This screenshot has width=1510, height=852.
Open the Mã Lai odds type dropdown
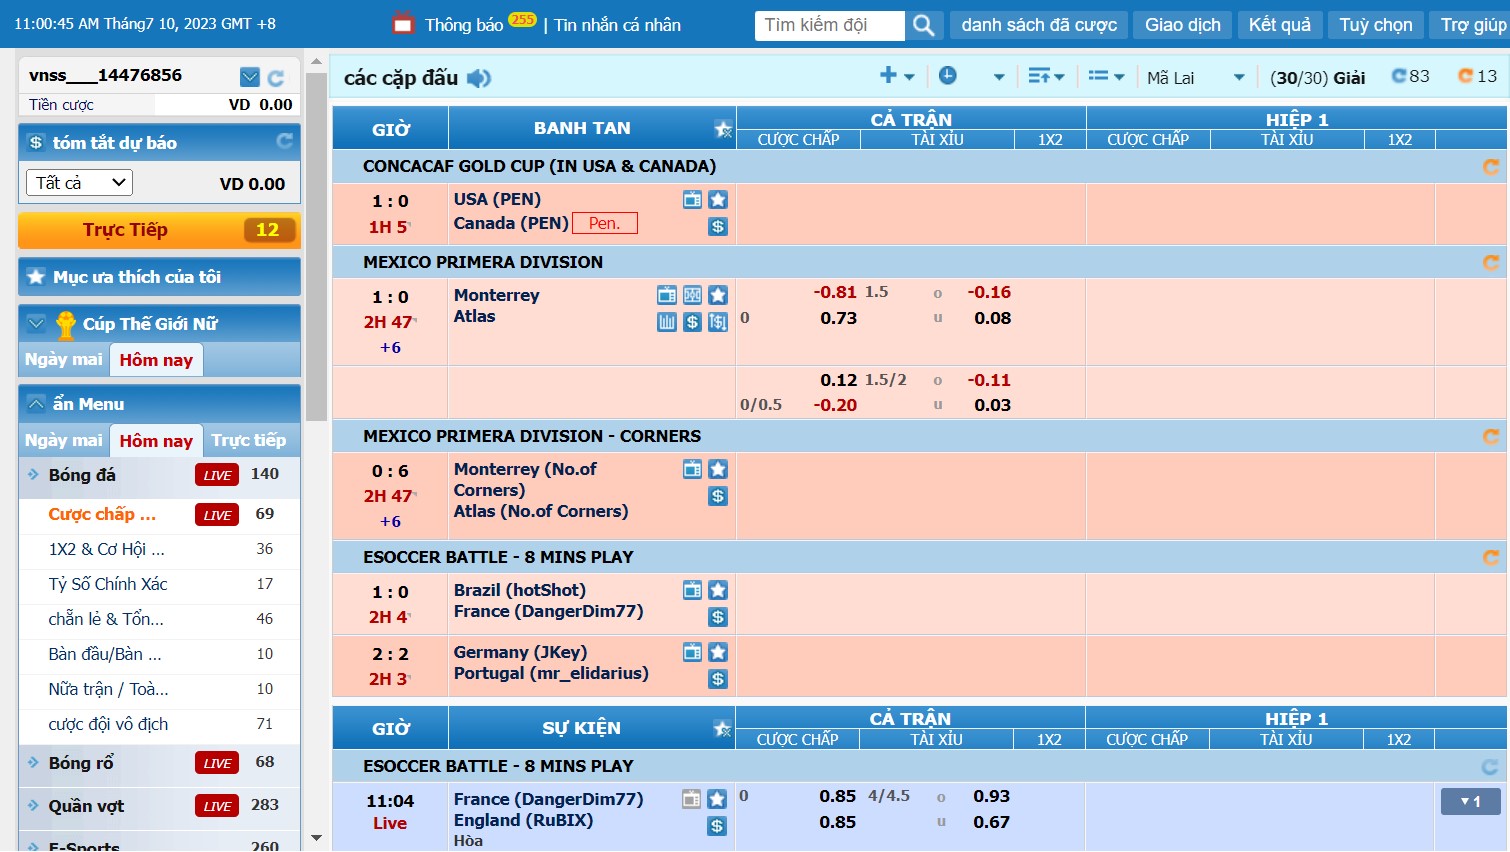pos(1195,78)
